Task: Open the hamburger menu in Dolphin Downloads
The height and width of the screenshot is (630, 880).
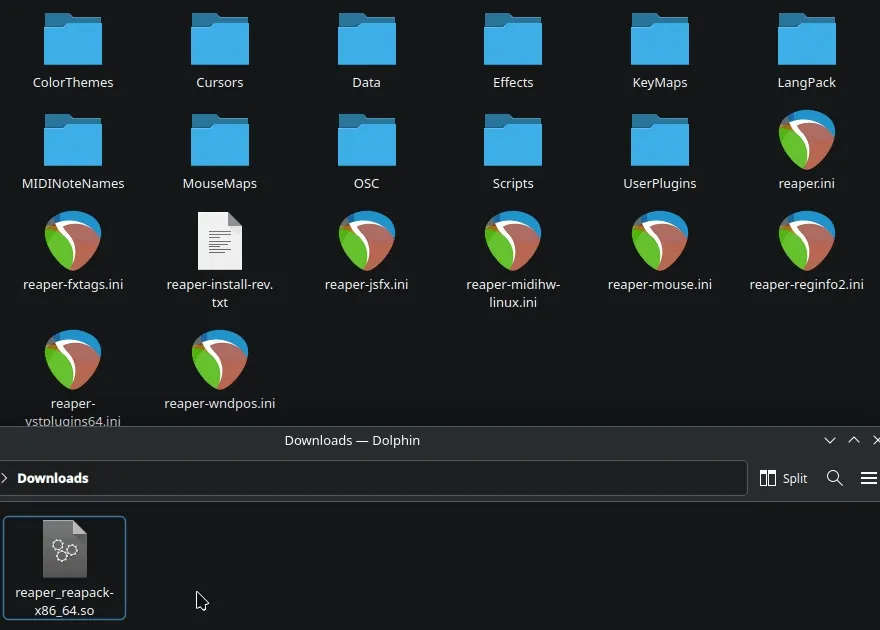Action: [x=869, y=478]
